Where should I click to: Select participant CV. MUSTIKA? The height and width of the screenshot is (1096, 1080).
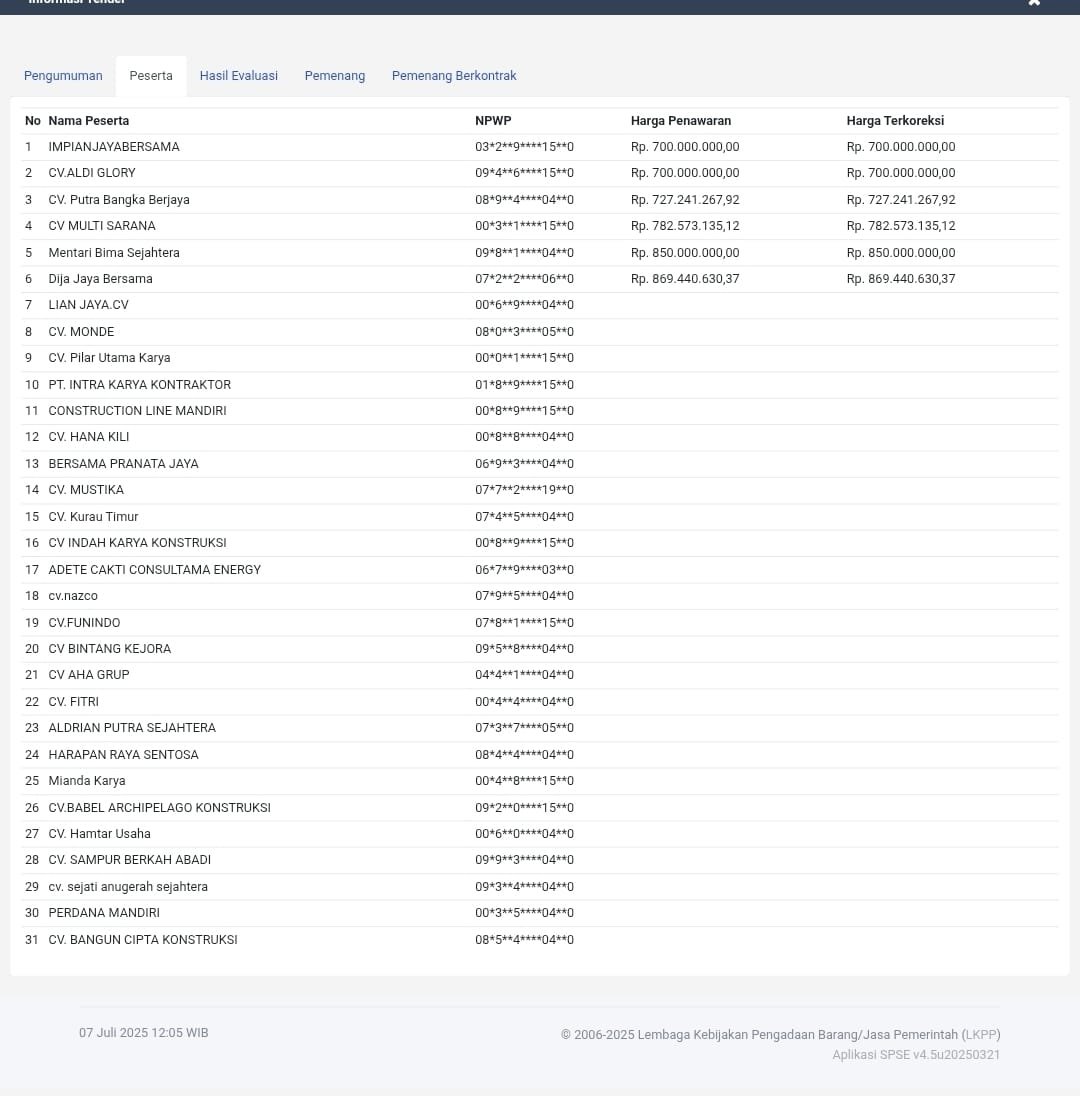86,490
